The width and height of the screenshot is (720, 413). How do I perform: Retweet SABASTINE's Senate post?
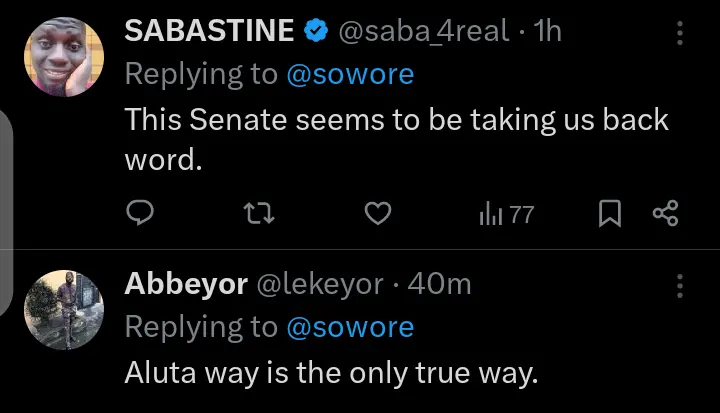(x=260, y=213)
